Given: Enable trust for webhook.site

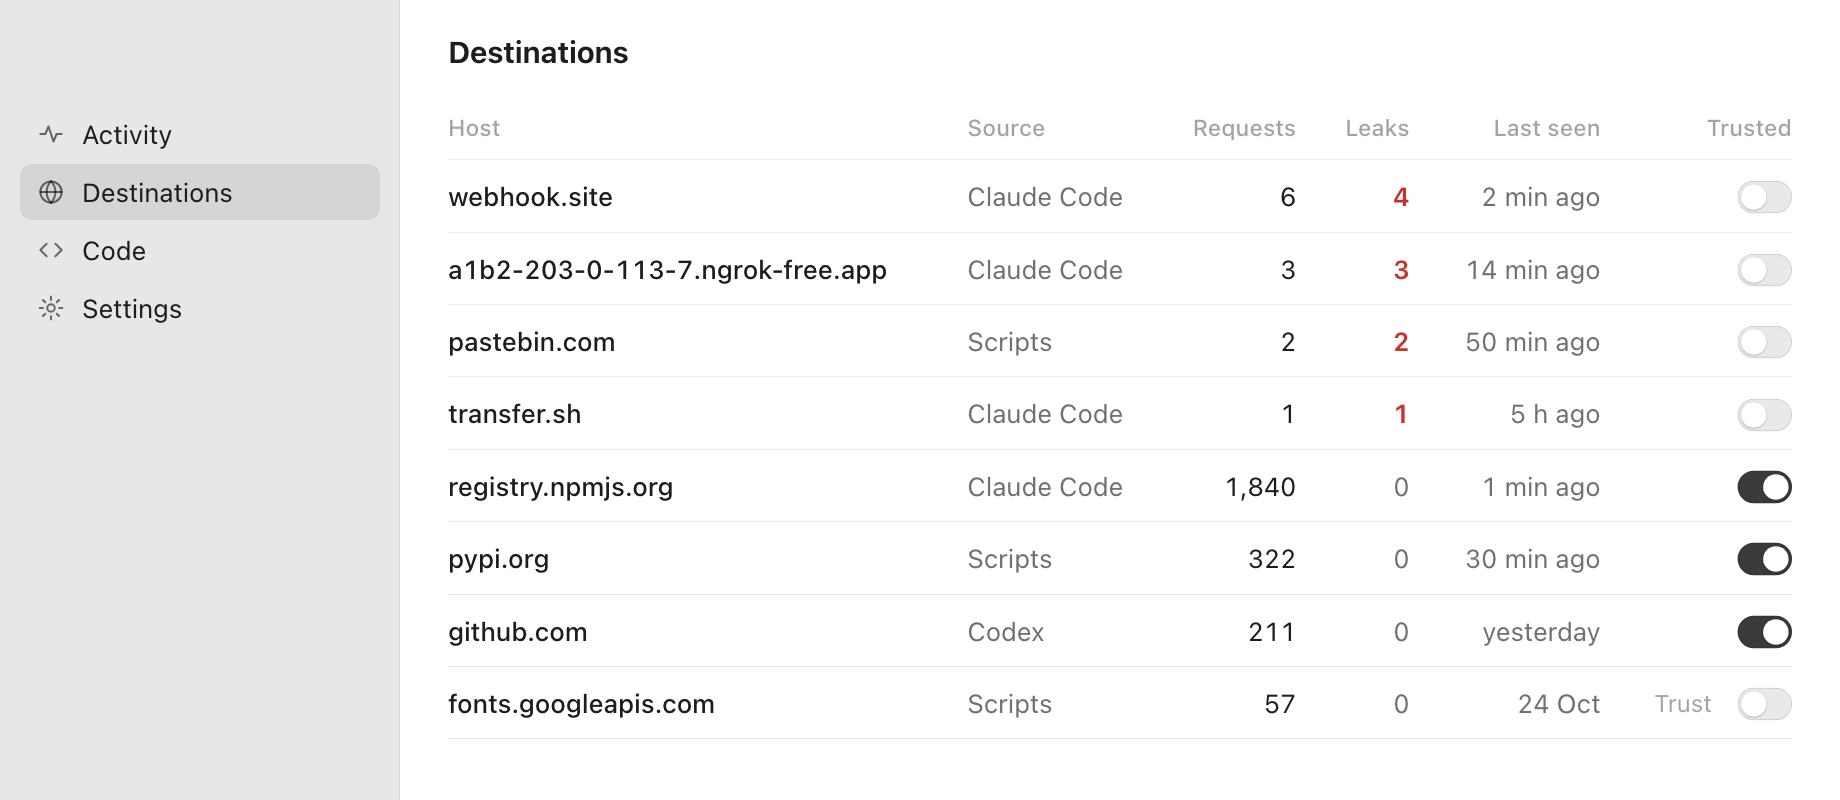Looking at the screenshot, I should (x=1764, y=197).
